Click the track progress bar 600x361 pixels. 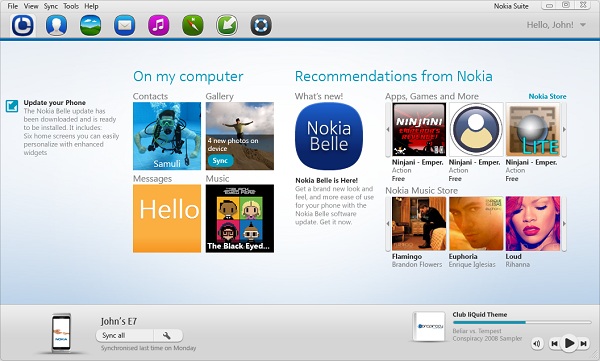(x=522, y=323)
